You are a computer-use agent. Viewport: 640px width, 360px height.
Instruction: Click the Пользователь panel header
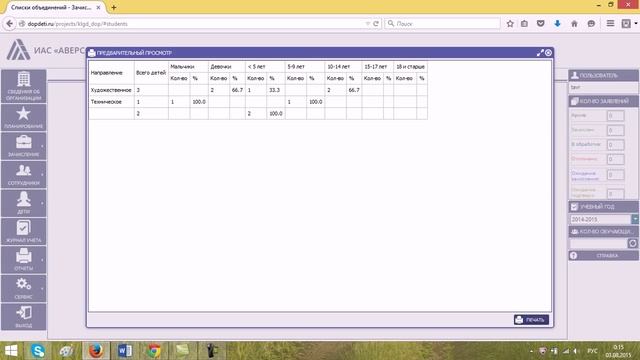[x=603, y=75]
